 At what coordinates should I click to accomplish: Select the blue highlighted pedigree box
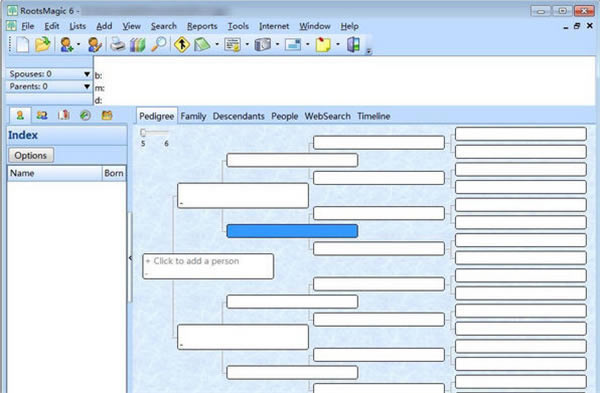292,231
